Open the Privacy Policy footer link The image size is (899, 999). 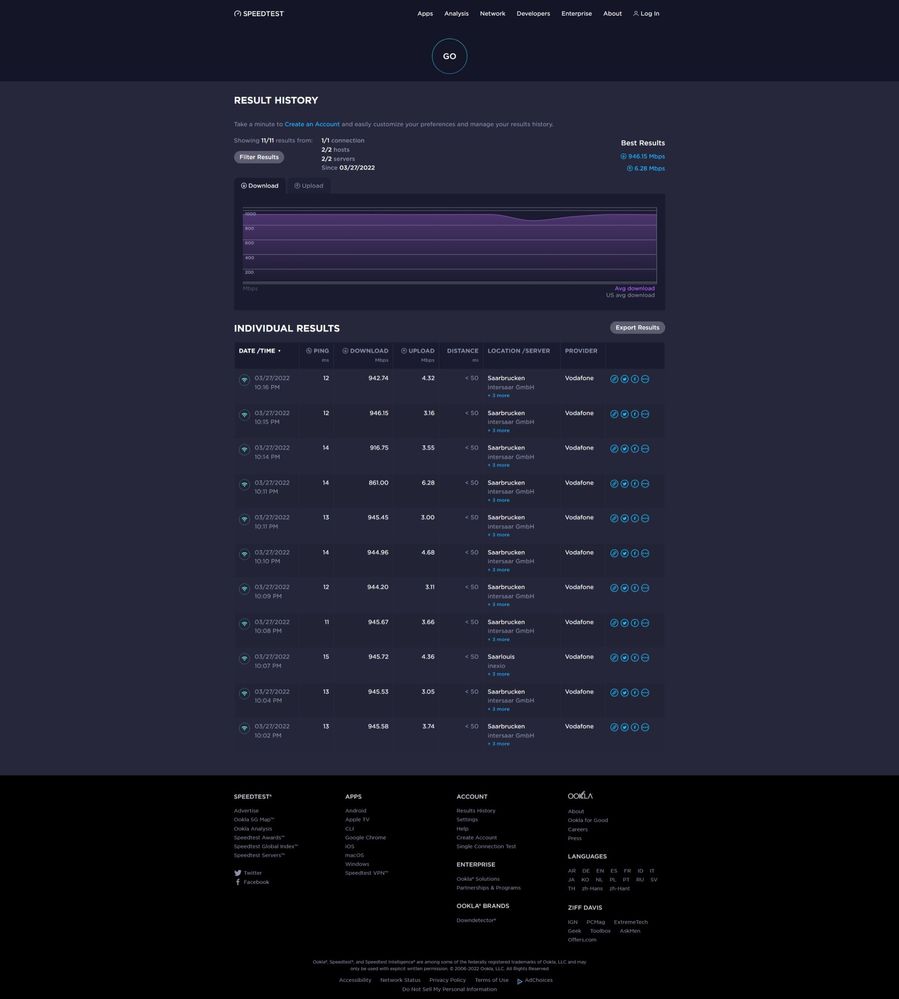tap(447, 981)
